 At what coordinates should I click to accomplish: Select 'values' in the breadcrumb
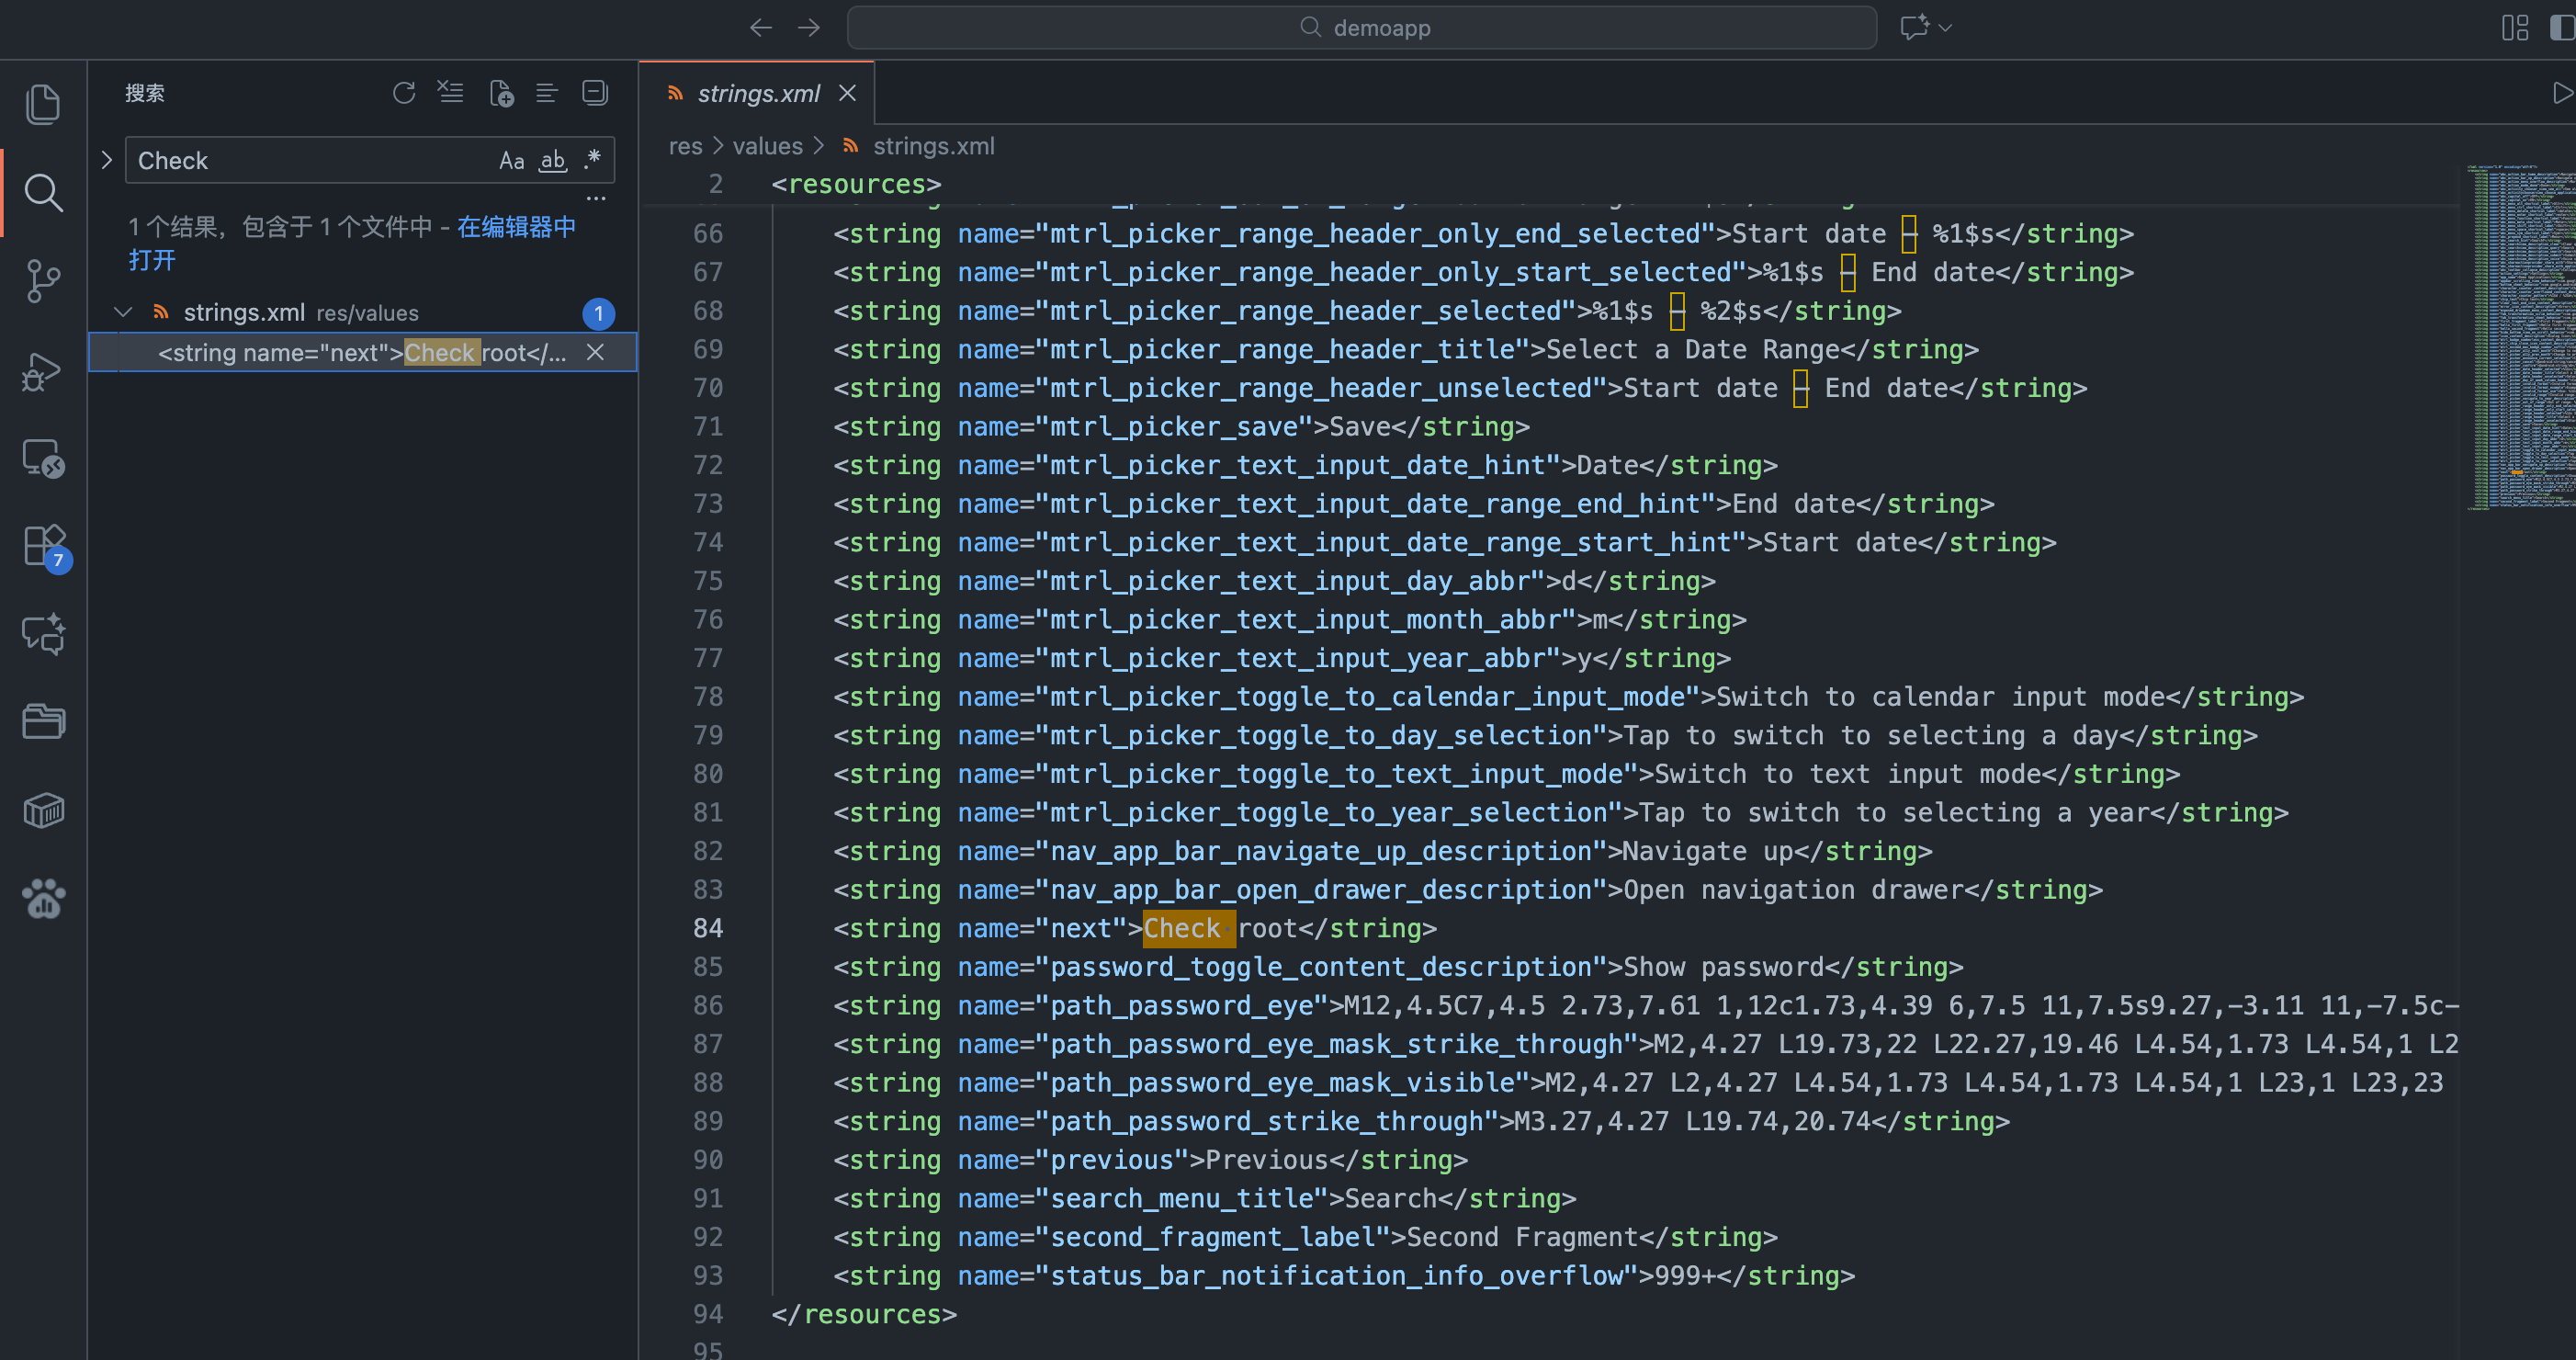point(767,146)
